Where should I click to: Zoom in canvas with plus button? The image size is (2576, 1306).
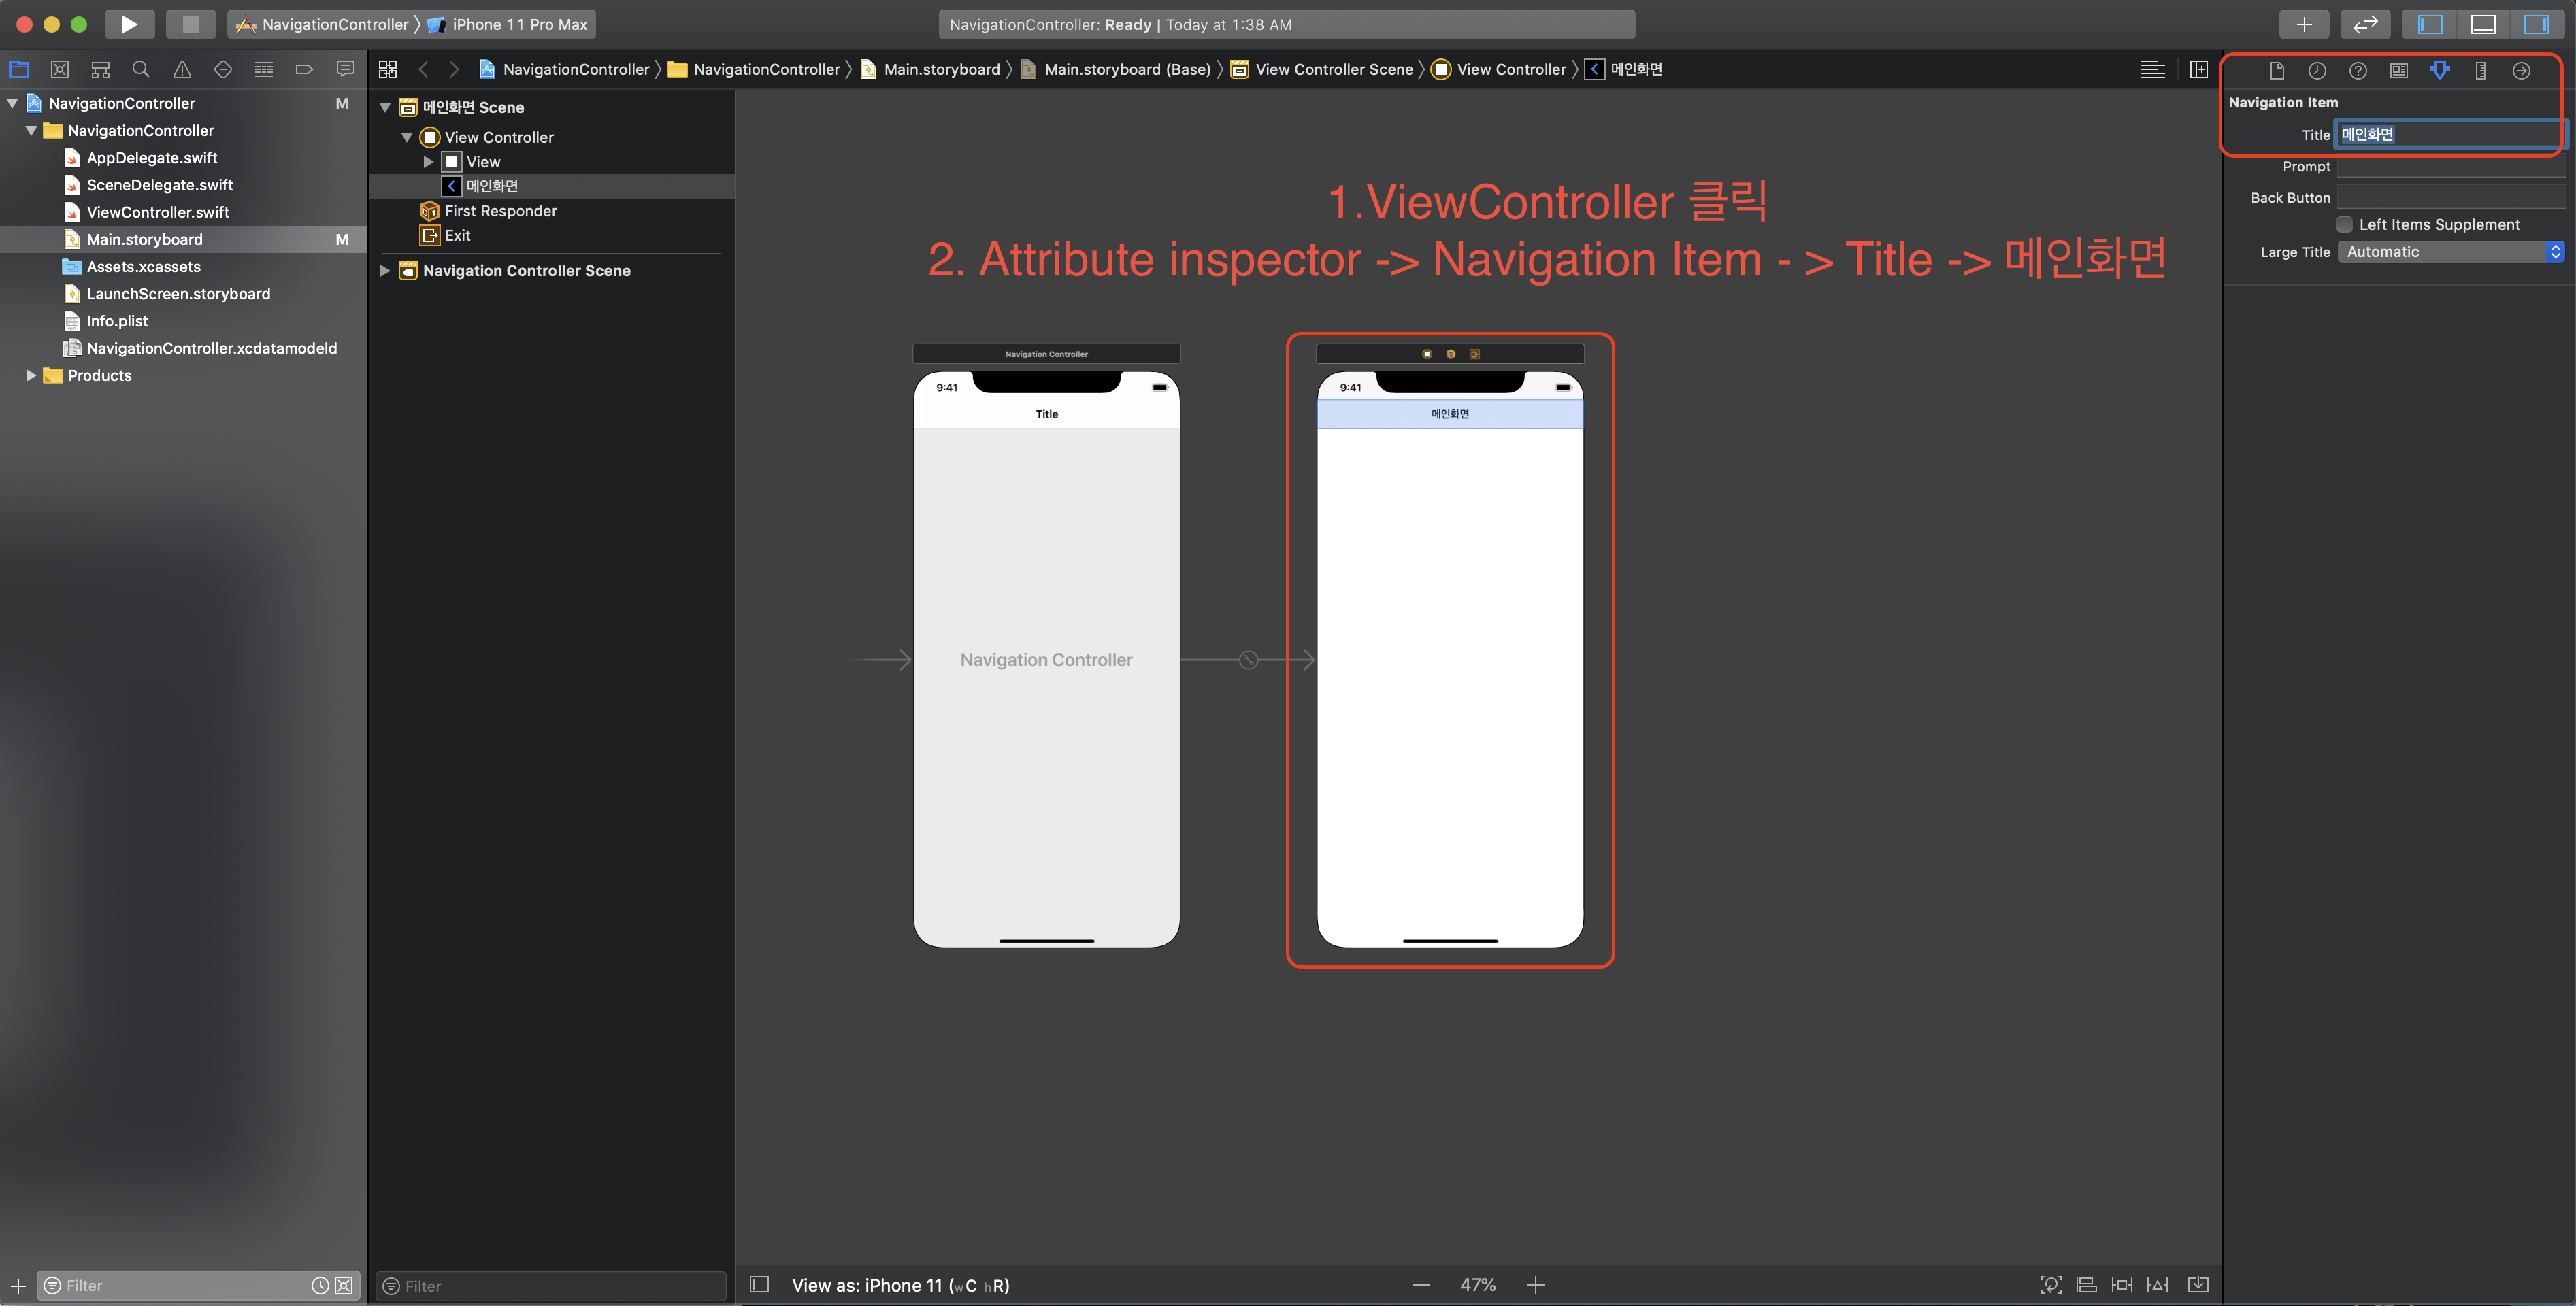(1536, 1285)
